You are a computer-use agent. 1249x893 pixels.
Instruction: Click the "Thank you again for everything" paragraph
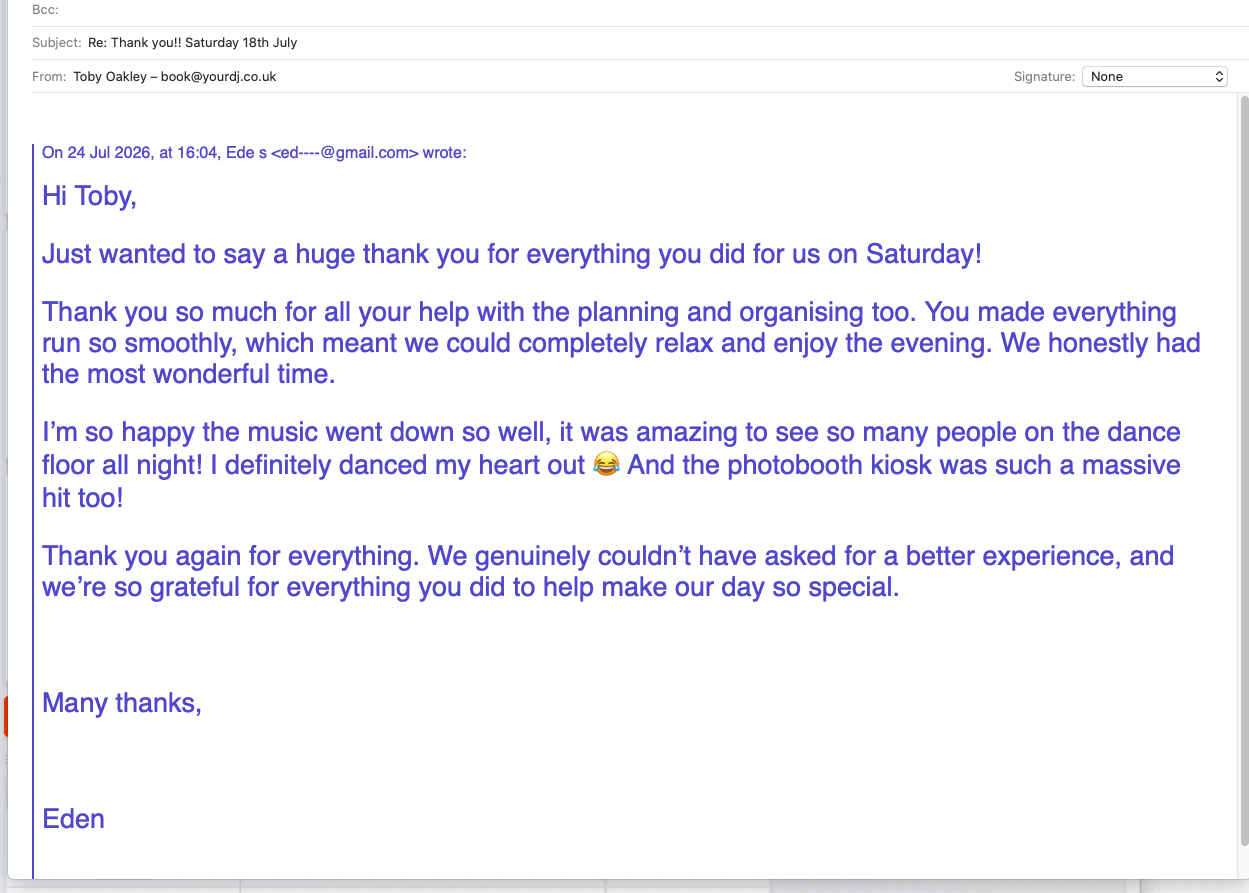[608, 571]
